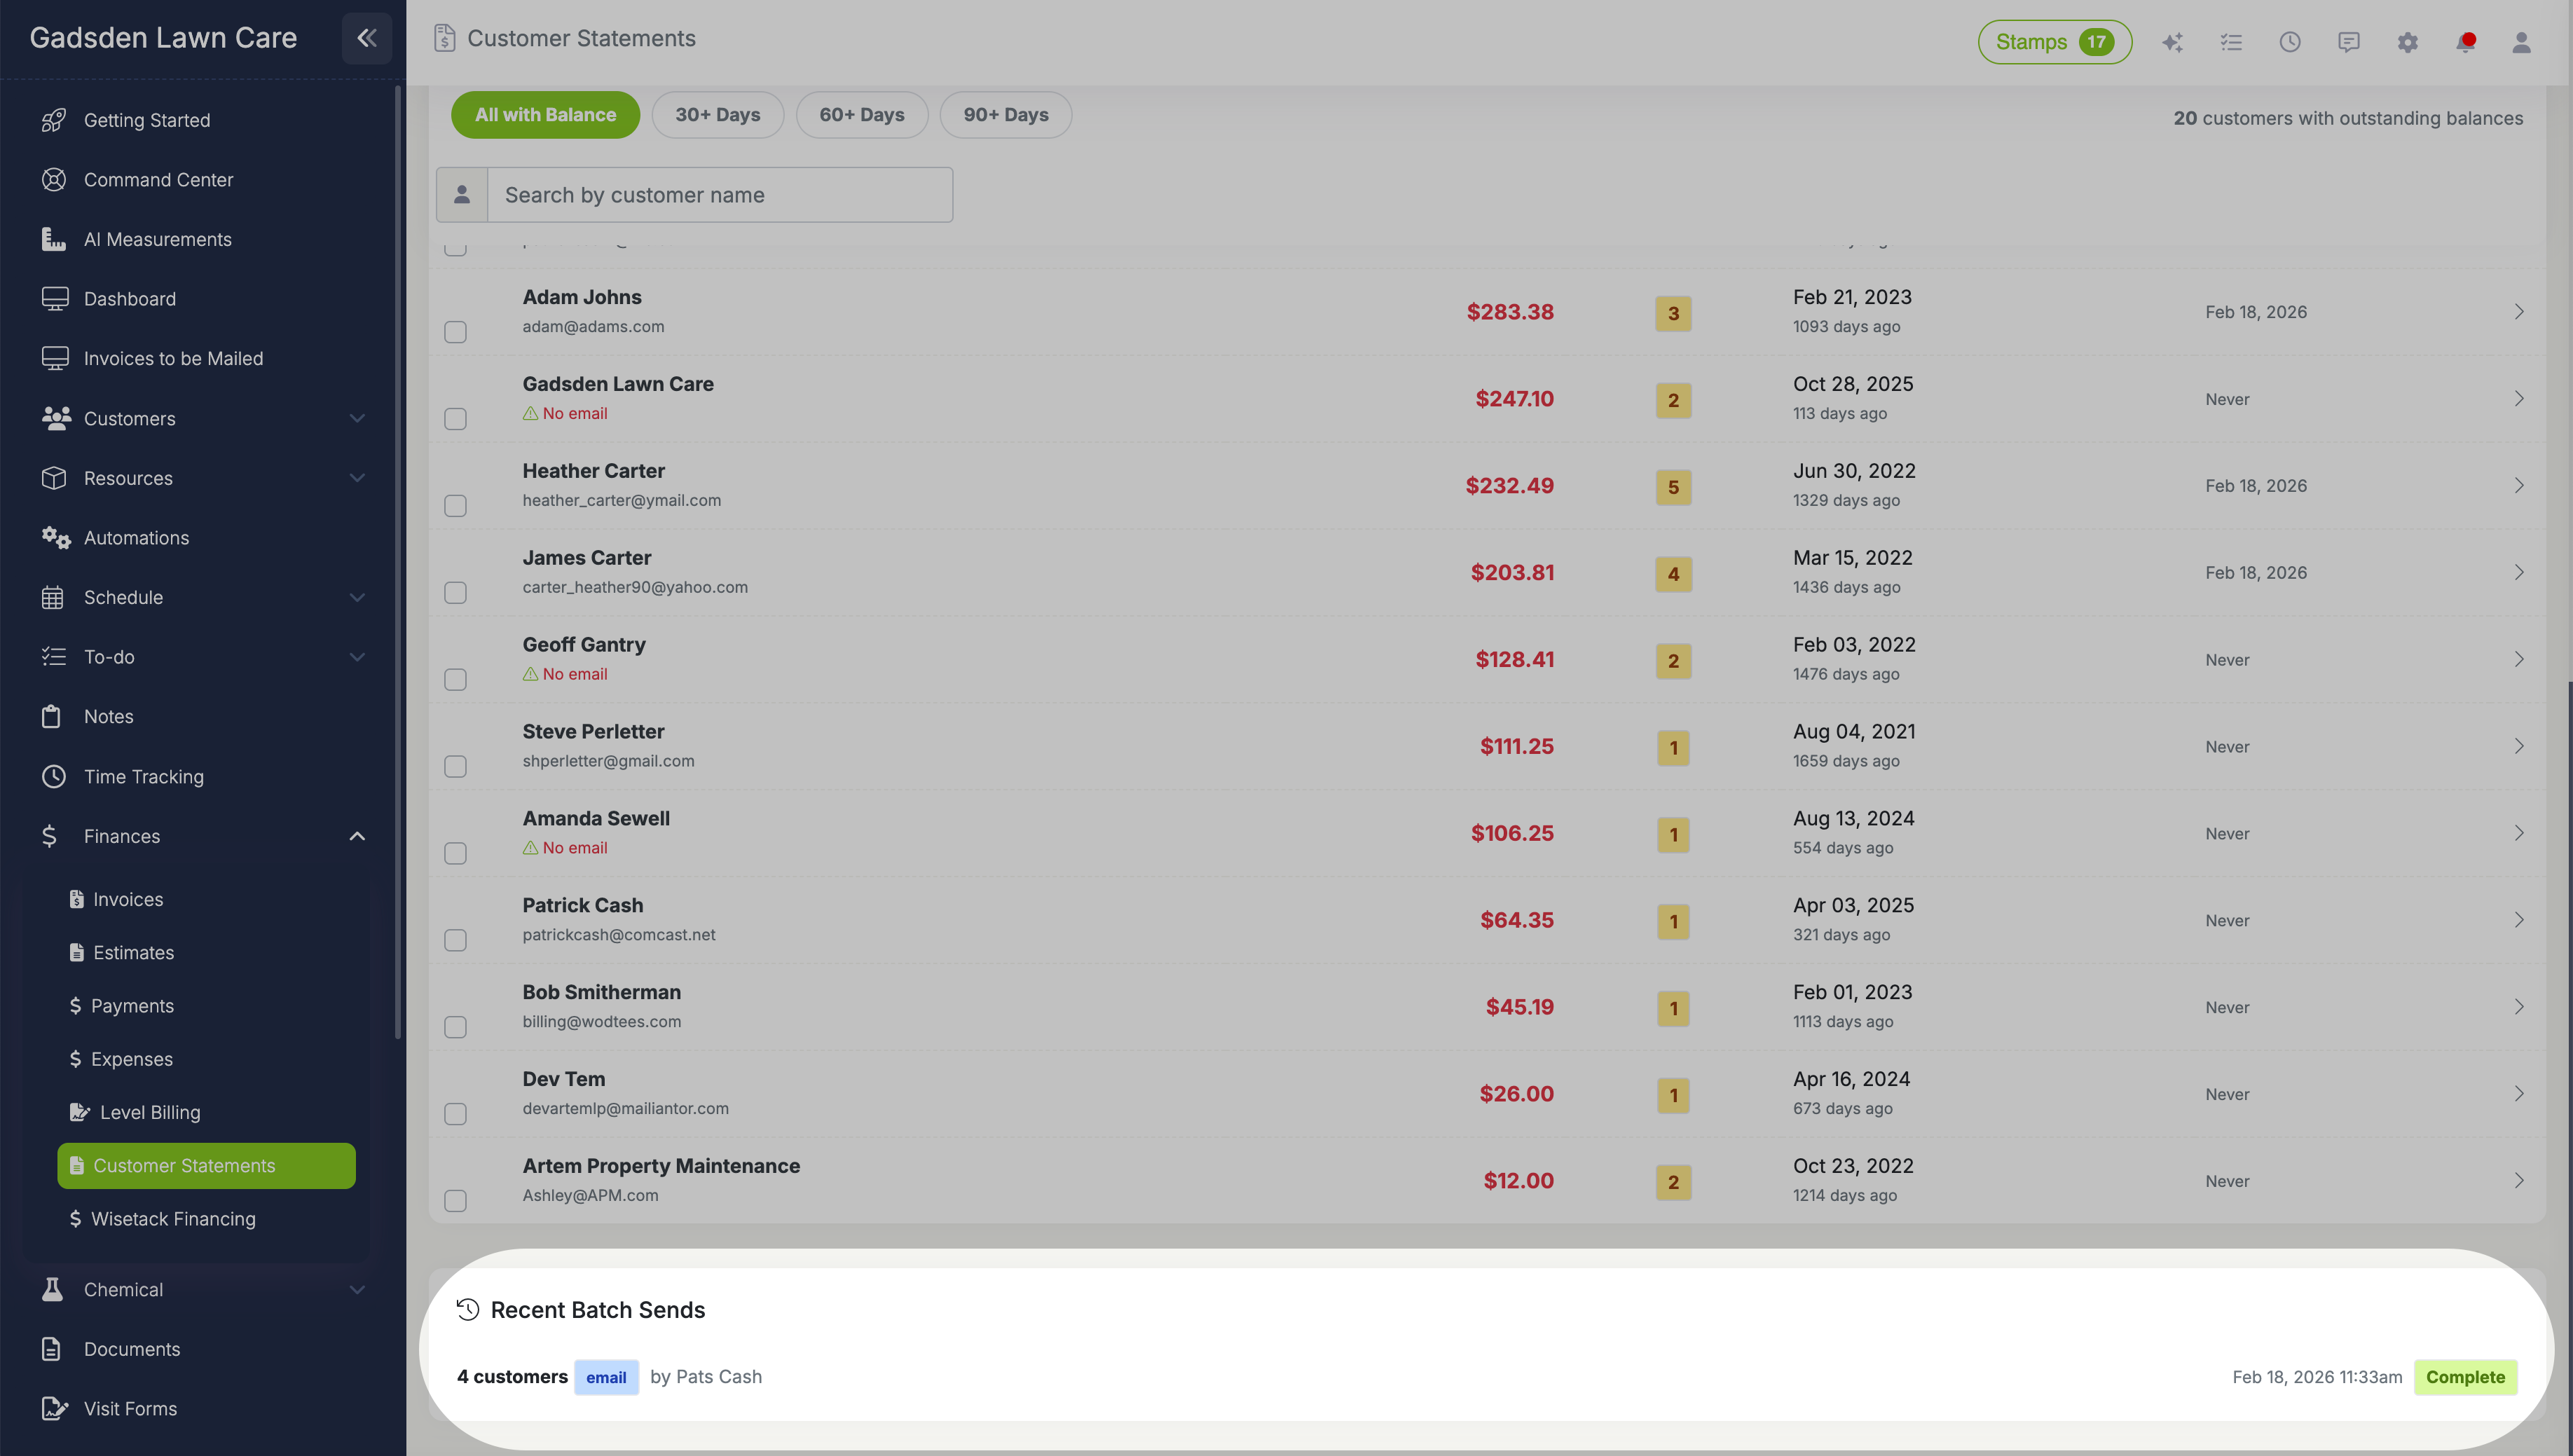Screen dimensions: 2573x1456
Task: Click the clock history icon in header
Action: [x=2289, y=42]
